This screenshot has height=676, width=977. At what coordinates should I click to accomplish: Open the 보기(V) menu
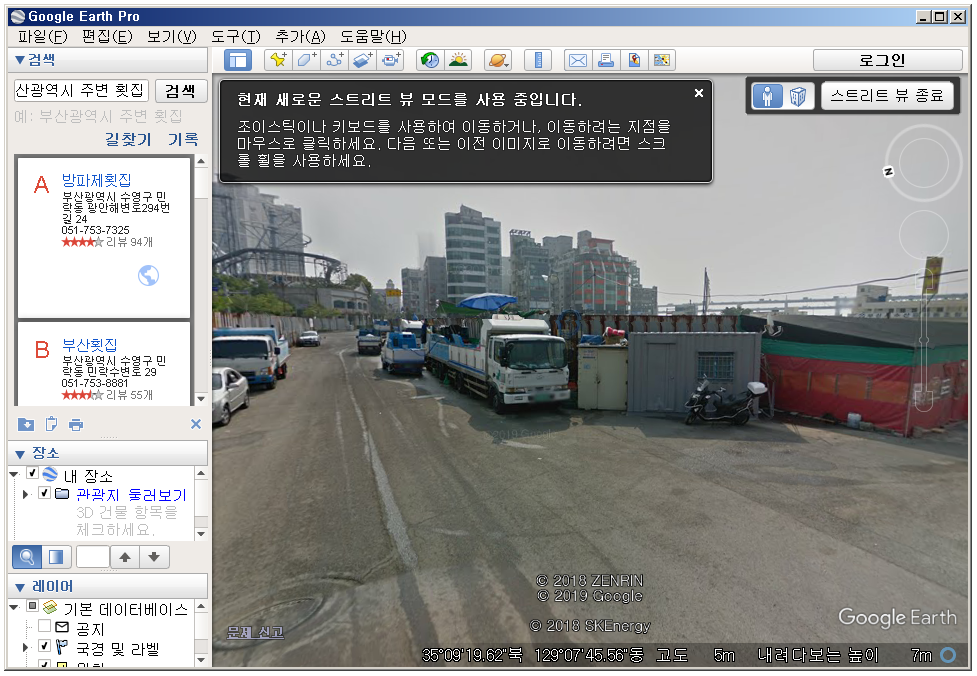171,37
